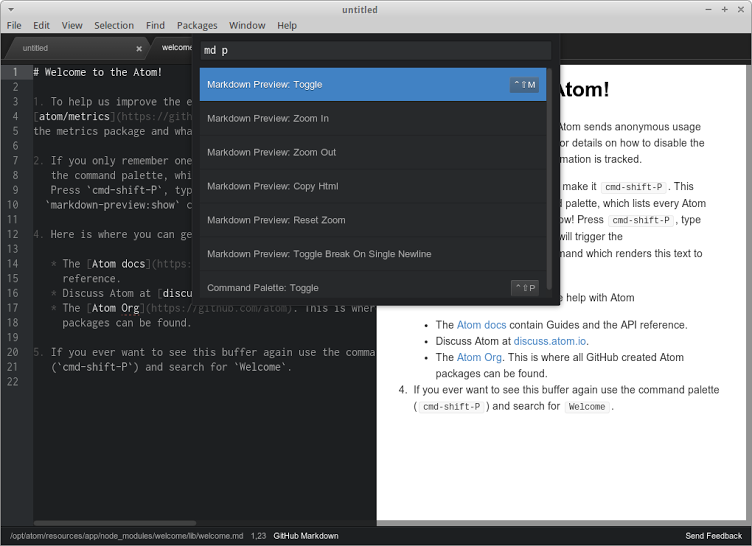The image size is (752, 546).
Task: Open the discuss.atom.io link in preview
Action: coord(550,341)
